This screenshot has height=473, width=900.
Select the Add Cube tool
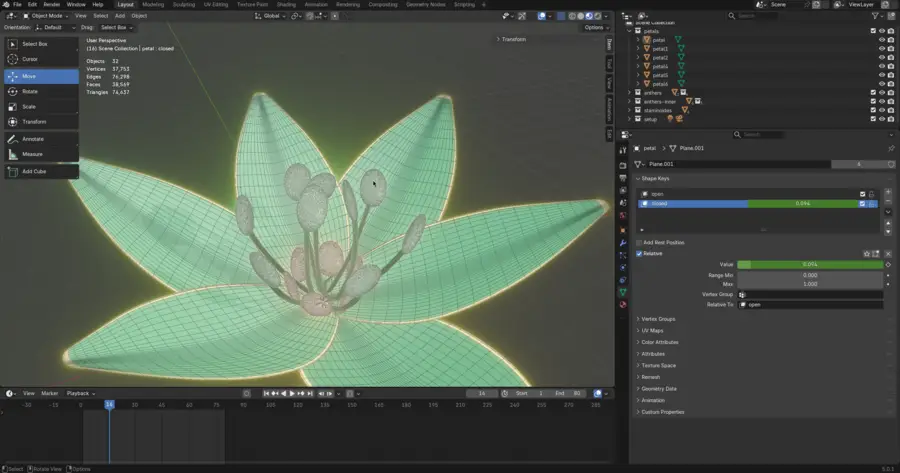(x=41, y=171)
